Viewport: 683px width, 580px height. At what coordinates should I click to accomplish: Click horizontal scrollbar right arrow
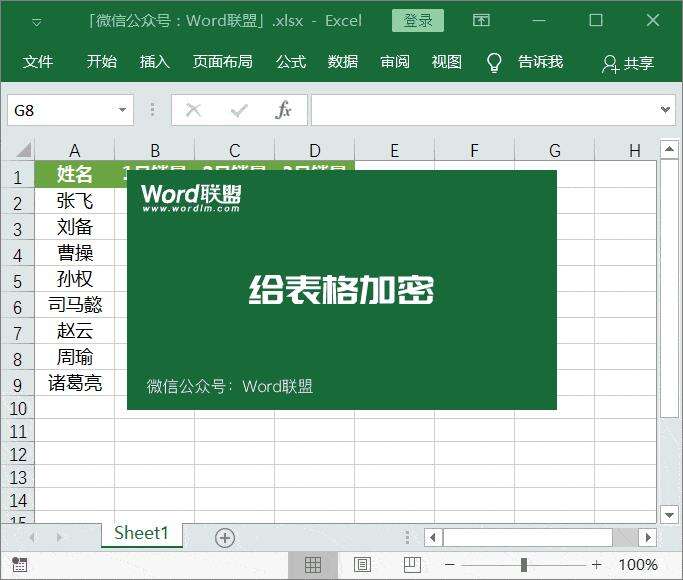[648, 537]
